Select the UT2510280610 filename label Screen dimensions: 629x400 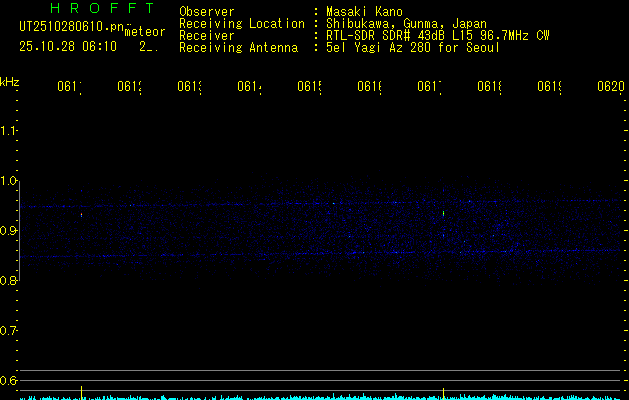point(66,27)
